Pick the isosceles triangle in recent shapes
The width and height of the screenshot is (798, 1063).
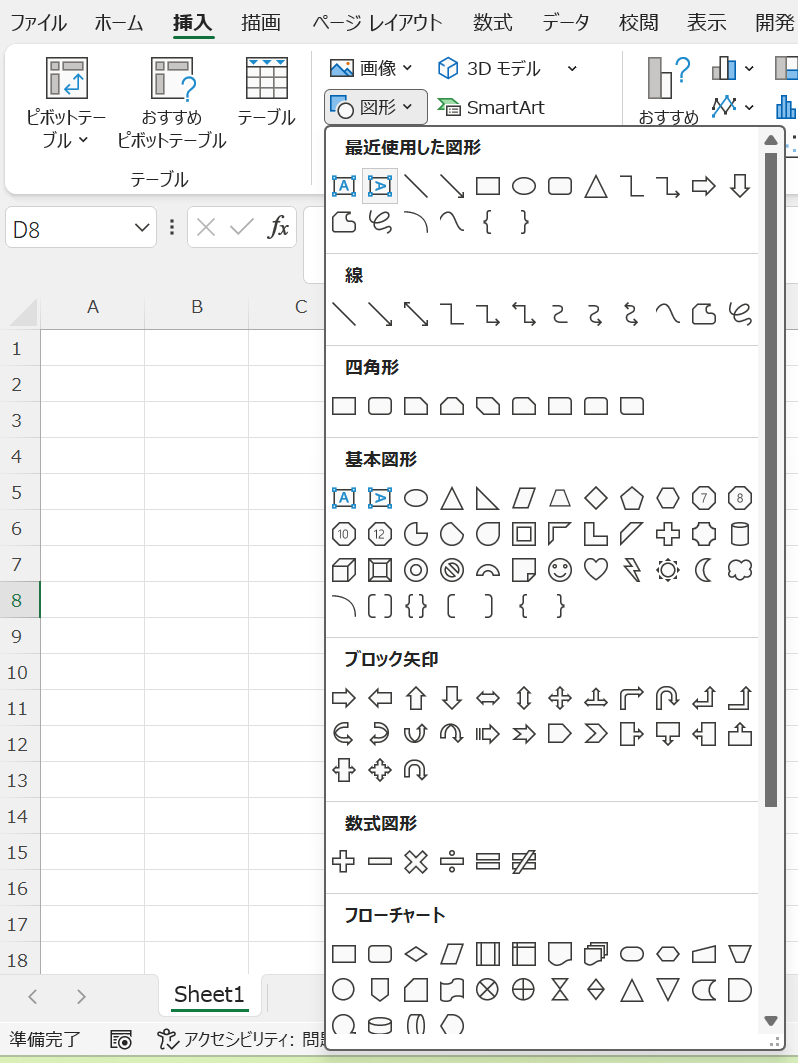pyautogui.click(x=596, y=186)
